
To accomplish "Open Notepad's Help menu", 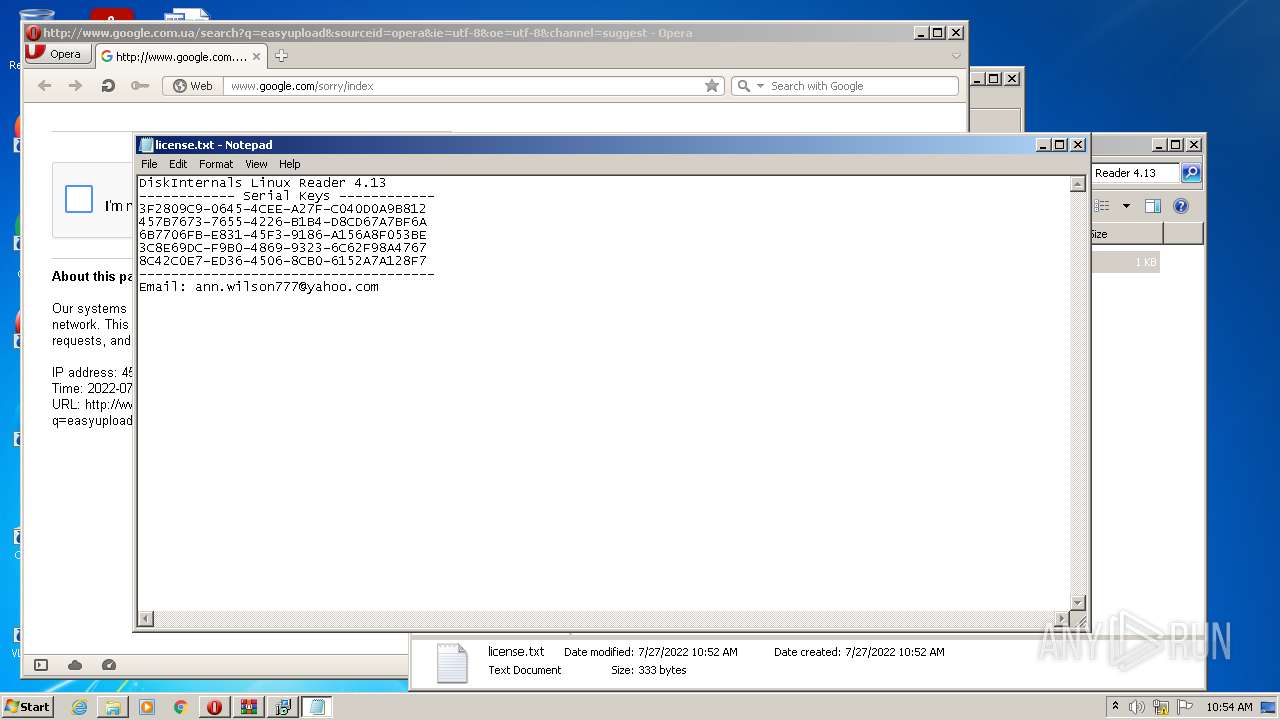I will point(289,164).
